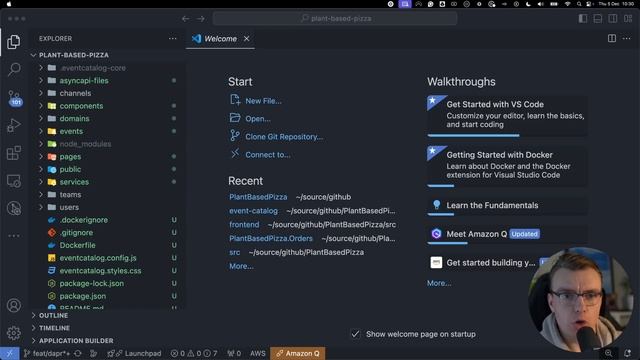
Task: Open the macOS Wi-Fi menu
Action: tap(567, 4)
